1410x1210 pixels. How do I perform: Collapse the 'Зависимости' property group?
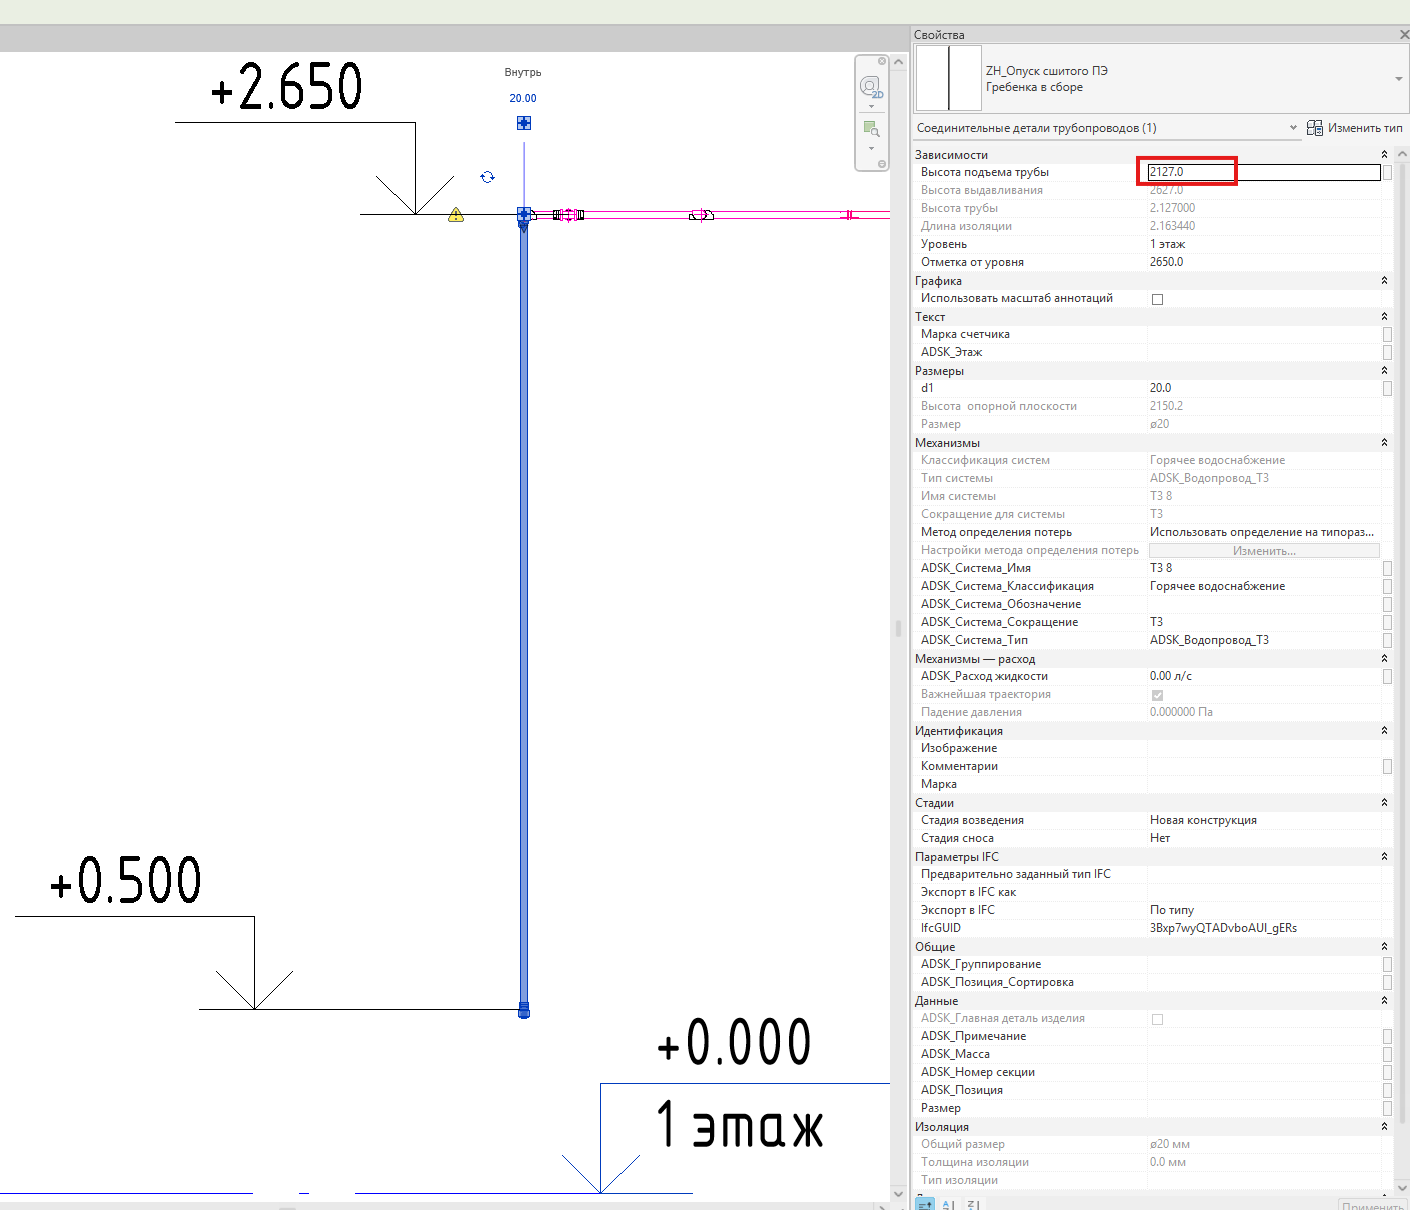(1384, 155)
